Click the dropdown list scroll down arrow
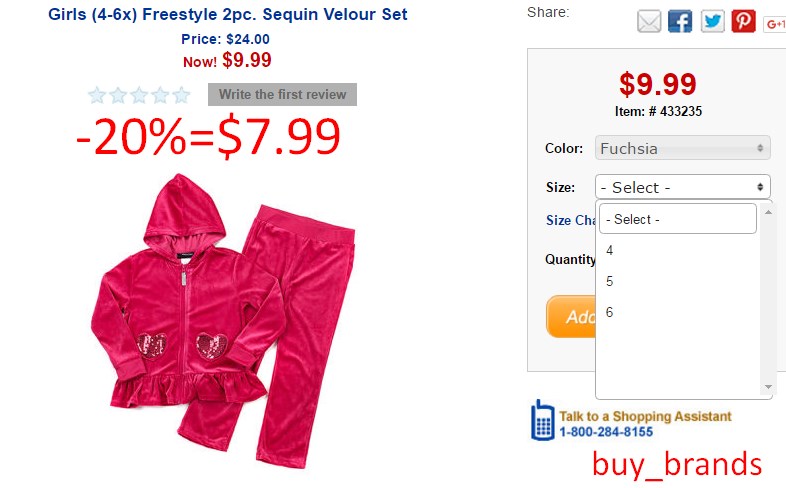 [x=768, y=387]
